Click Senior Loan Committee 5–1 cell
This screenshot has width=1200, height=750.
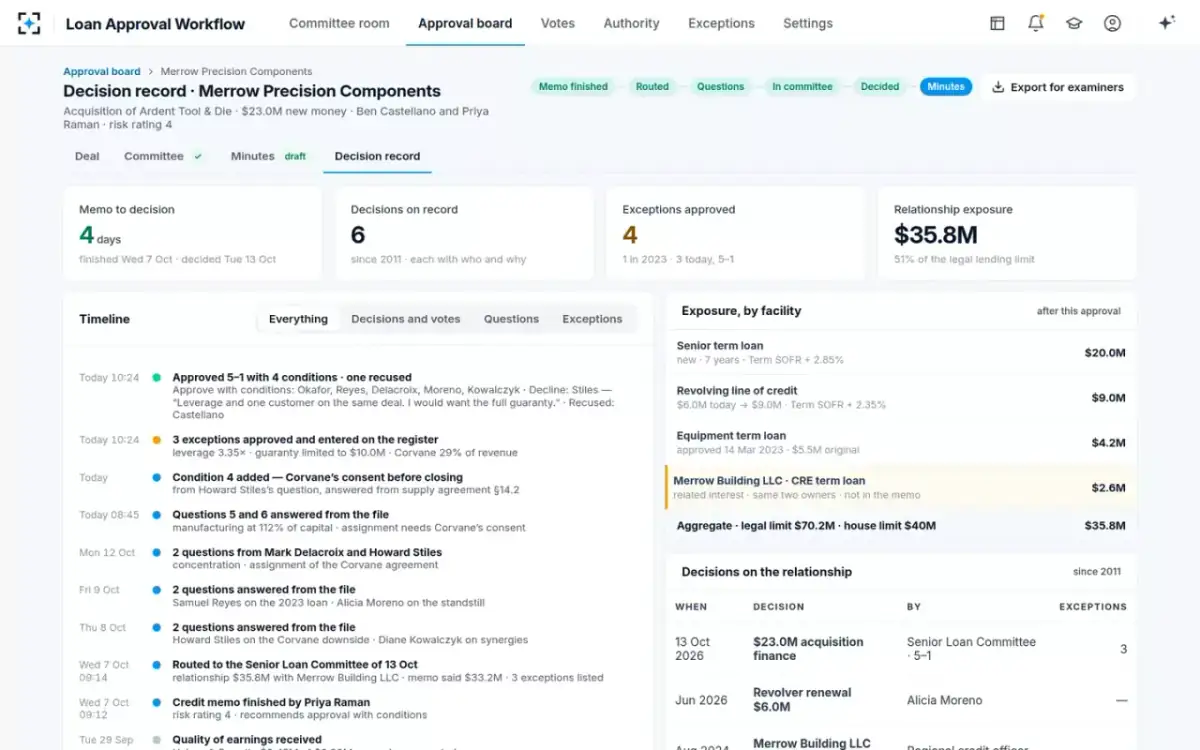(971, 649)
